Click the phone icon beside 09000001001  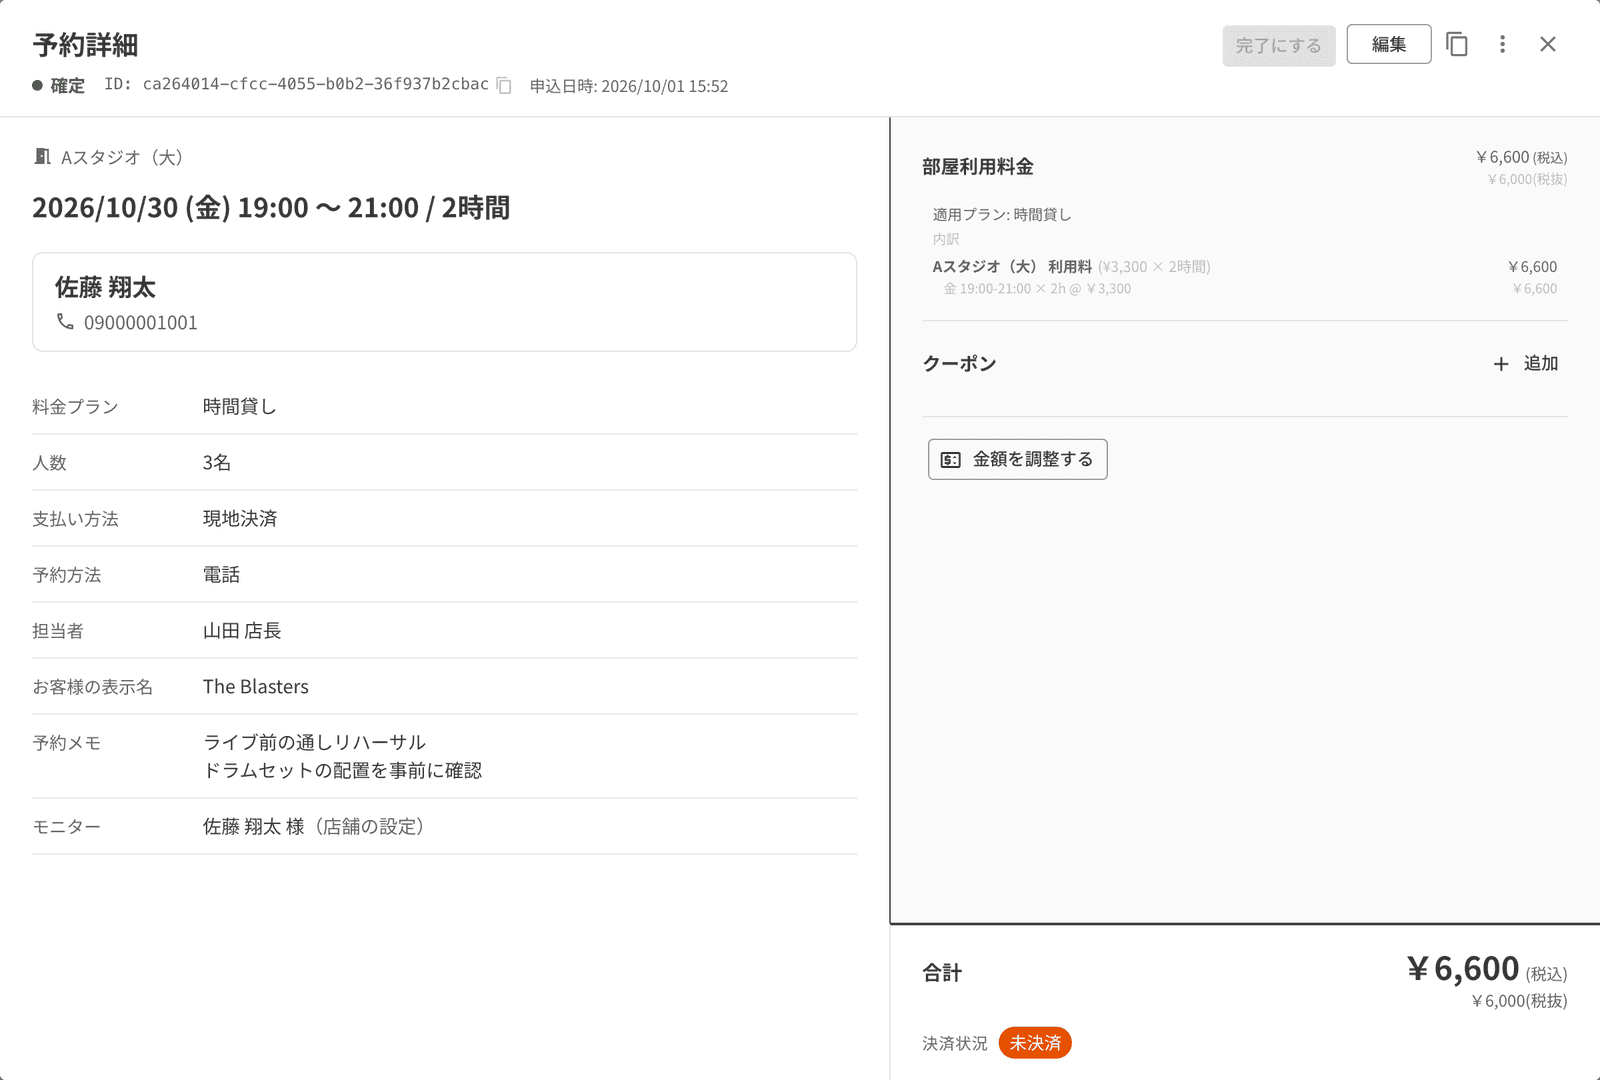[x=65, y=322]
